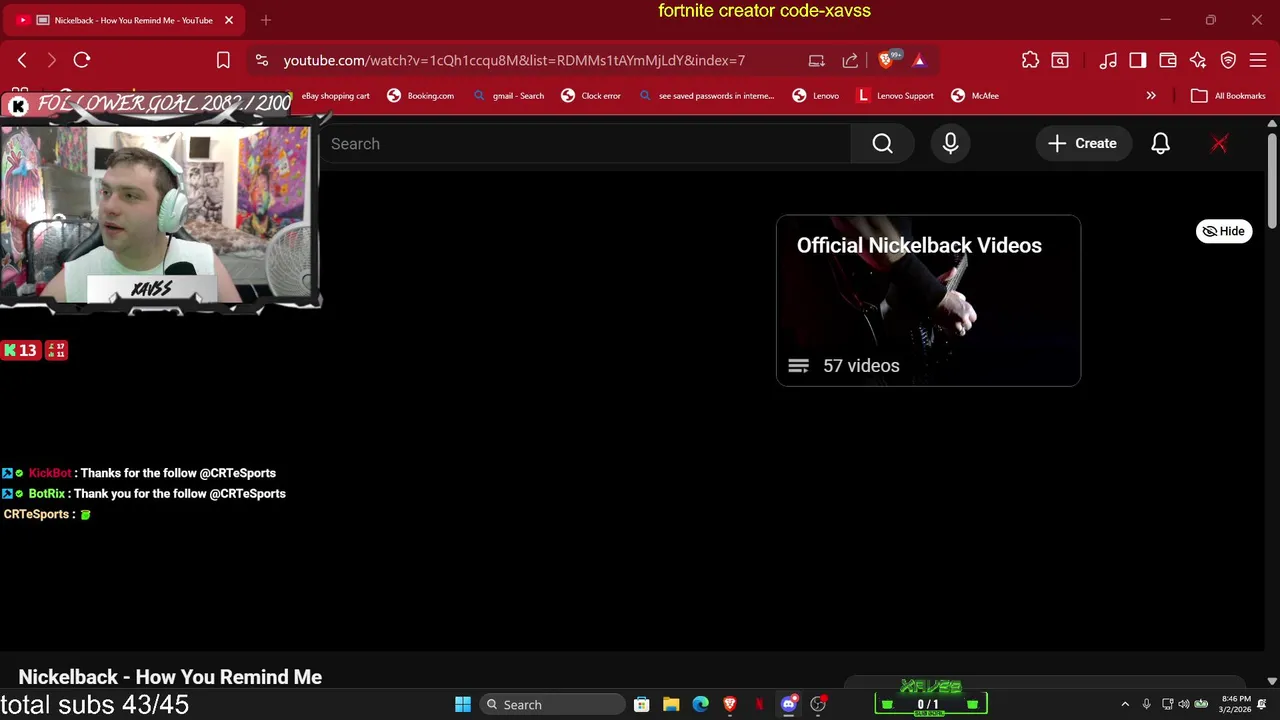Go back with the browser back arrow
The width and height of the screenshot is (1280, 720).
[x=22, y=60]
